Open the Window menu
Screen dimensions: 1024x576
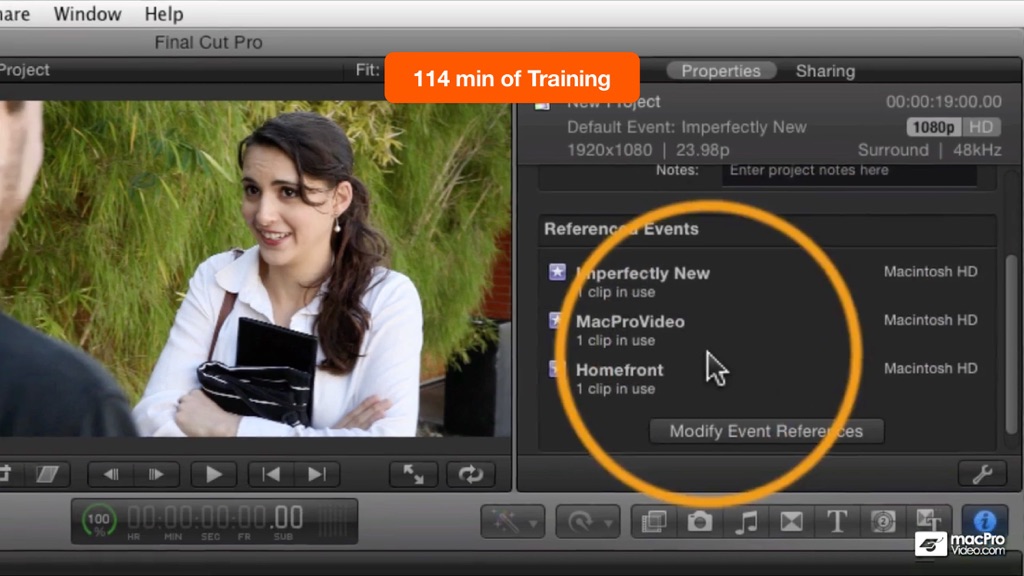(87, 14)
